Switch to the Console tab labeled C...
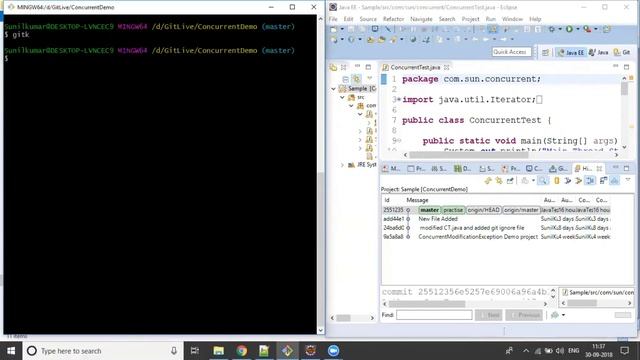The height and width of the screenshot is (360, 640). click(x=534, y=169)
